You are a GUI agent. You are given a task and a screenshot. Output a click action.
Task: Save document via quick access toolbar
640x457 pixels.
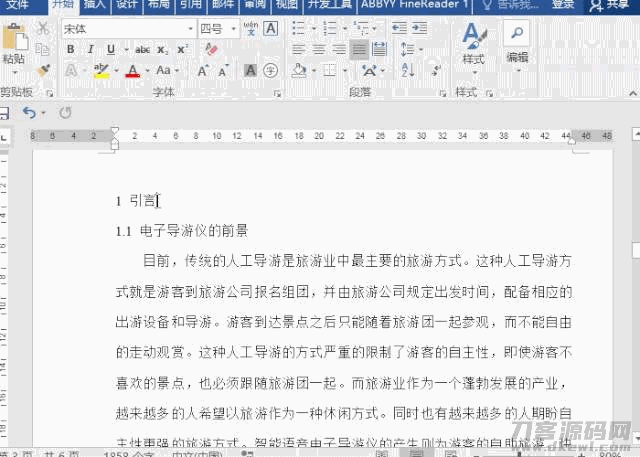(x=4, y=113)
